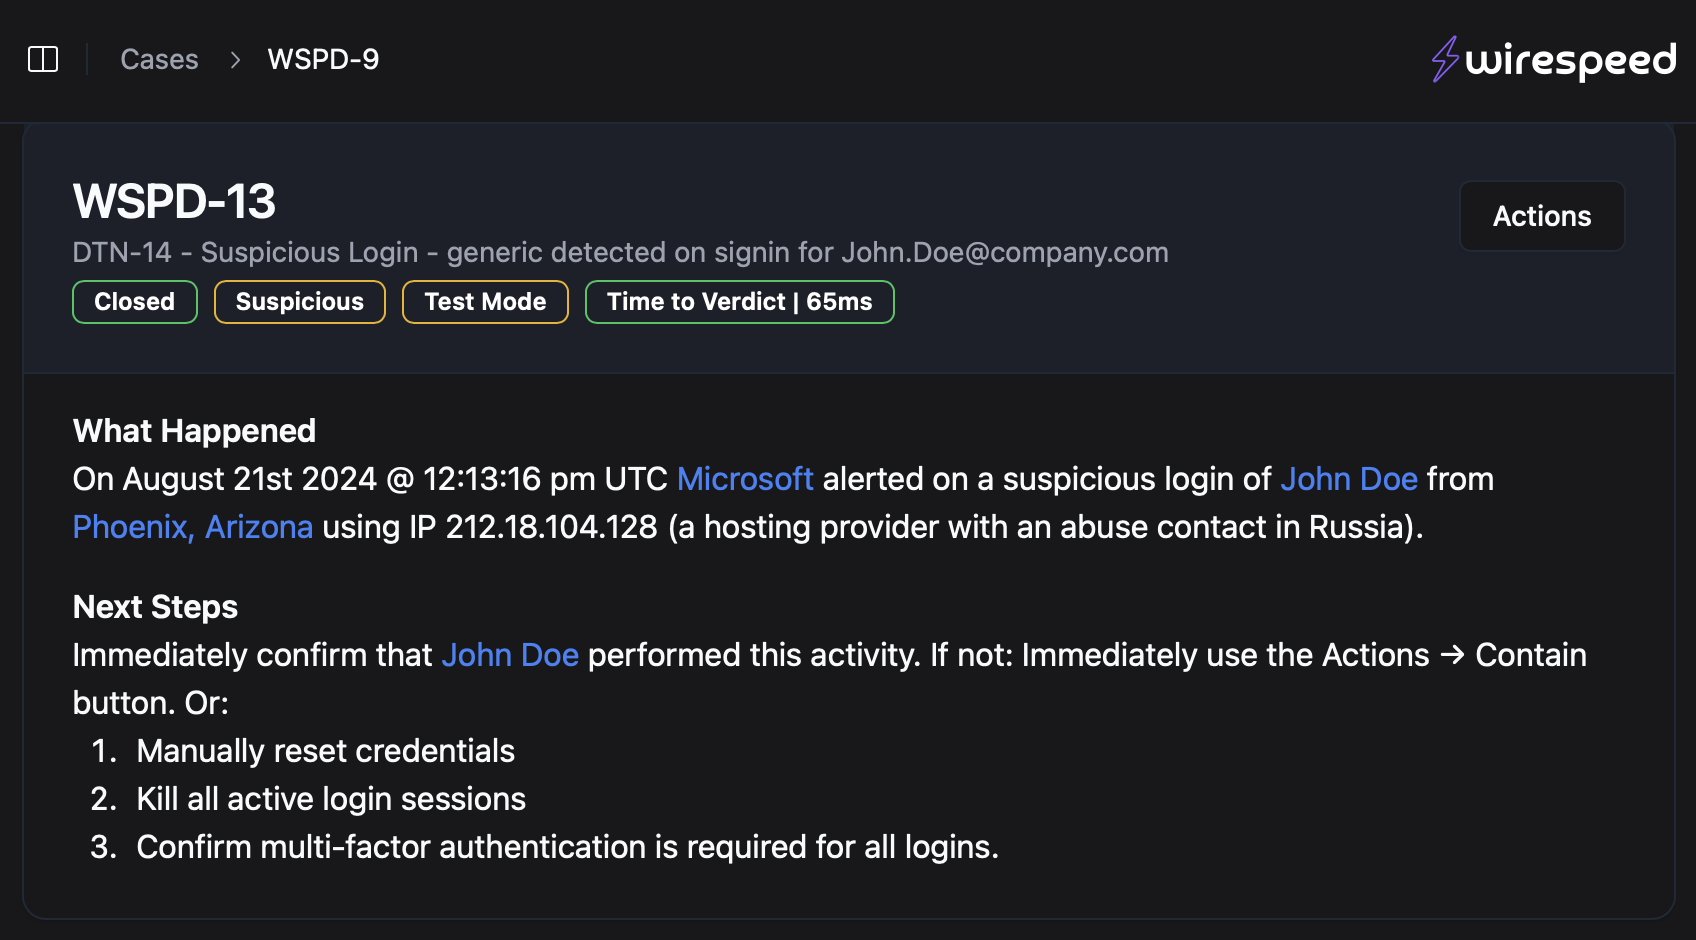Click the Kill all active login sessions step
The width and height of the screenshot is (1696, 940).
click(x=331, y=799)
